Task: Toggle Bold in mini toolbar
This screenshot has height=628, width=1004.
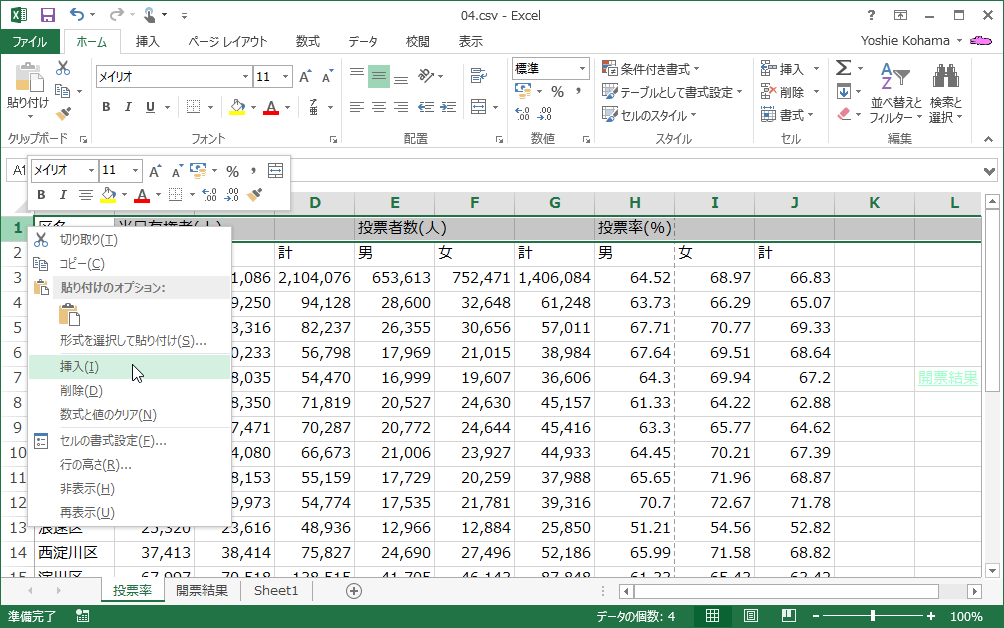Action: click(x=42, y=195)
